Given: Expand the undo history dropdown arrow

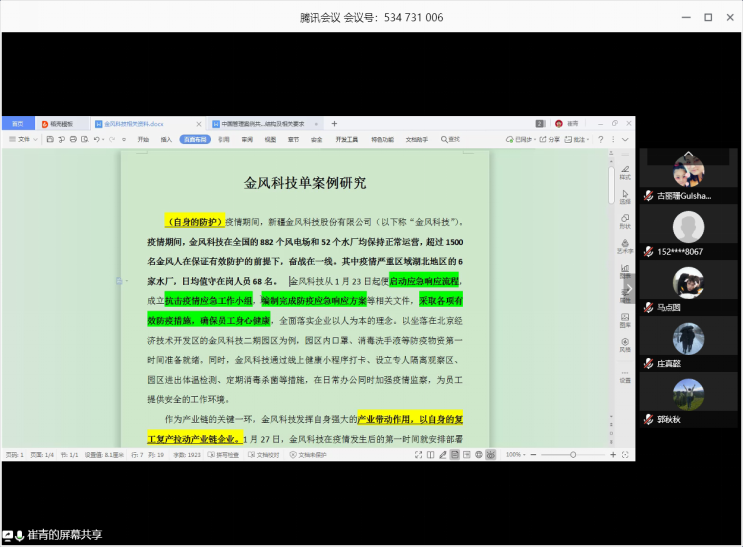Looking at the screenshot, I should tap(103, 139).
